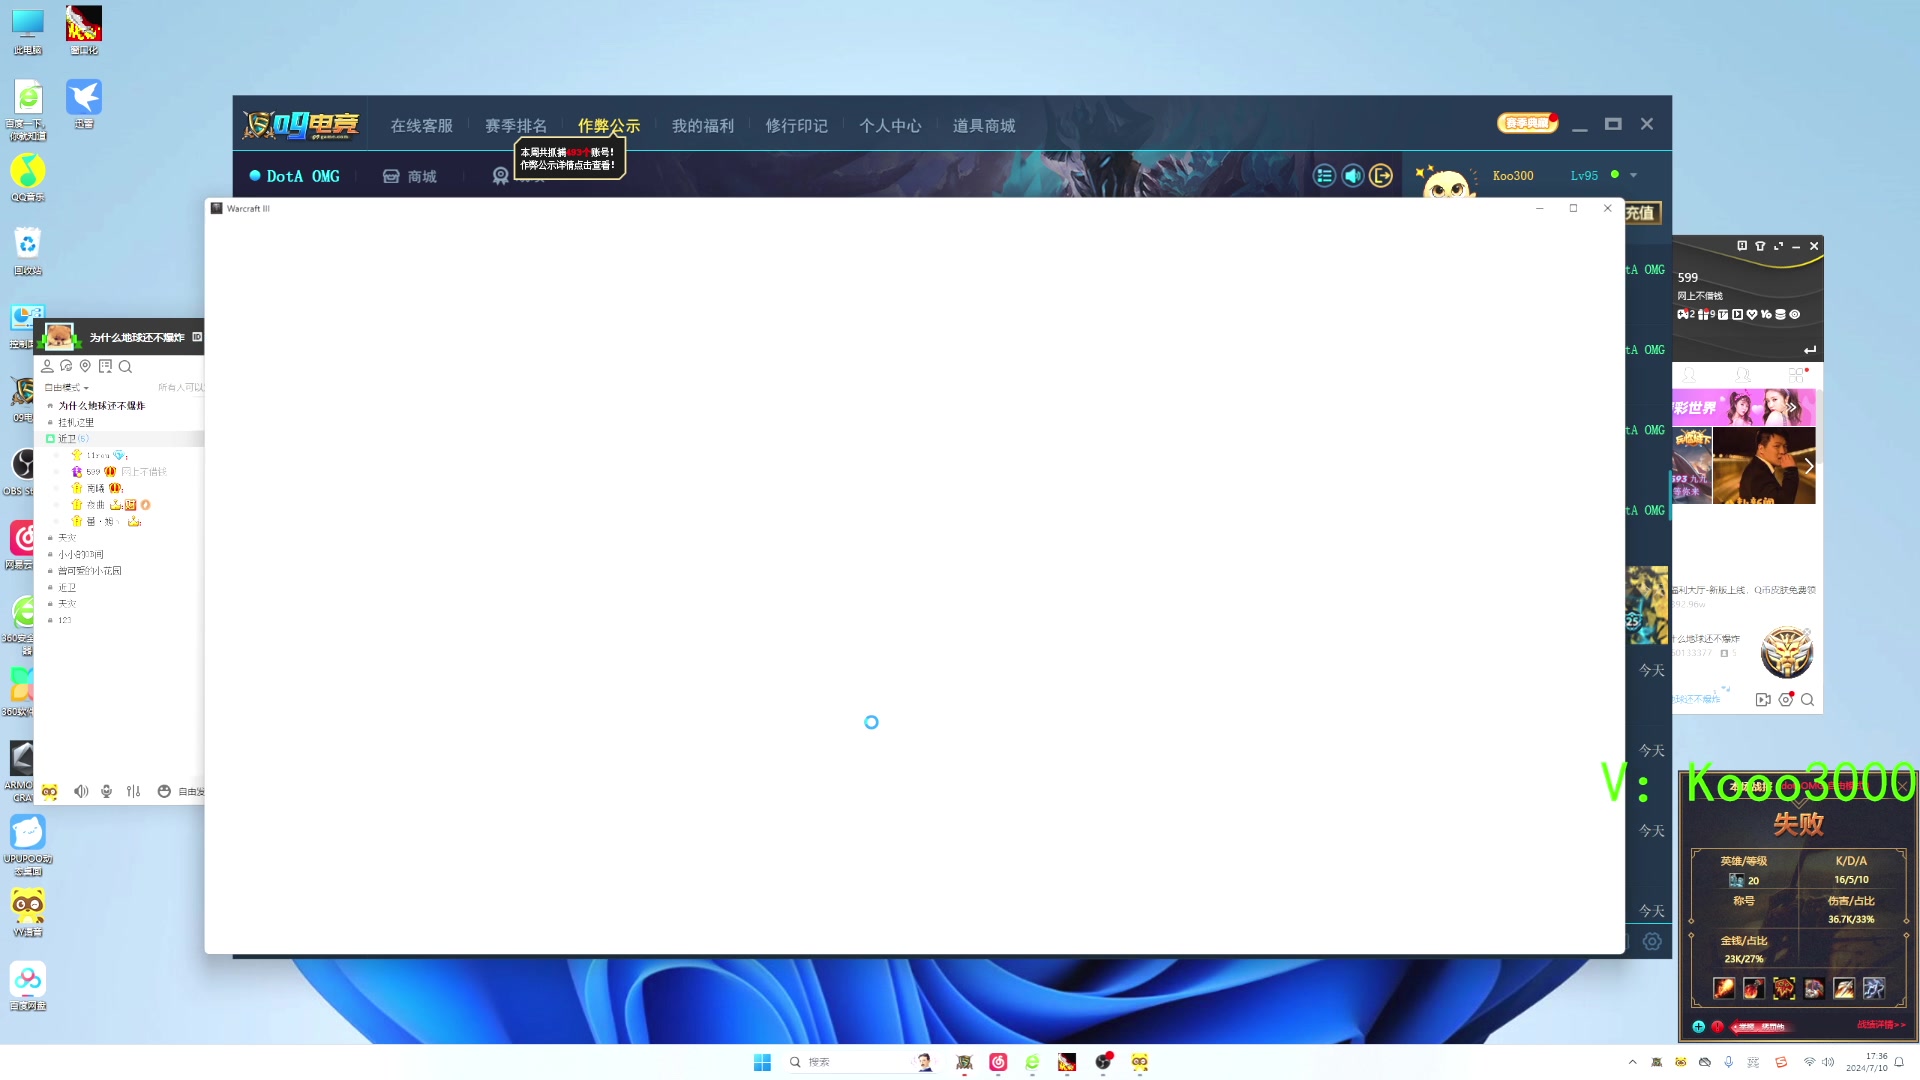The image size is (1920, 1080).
Task: Open the 09 platform settings gear icon
Action: (x=1652, y=941)
